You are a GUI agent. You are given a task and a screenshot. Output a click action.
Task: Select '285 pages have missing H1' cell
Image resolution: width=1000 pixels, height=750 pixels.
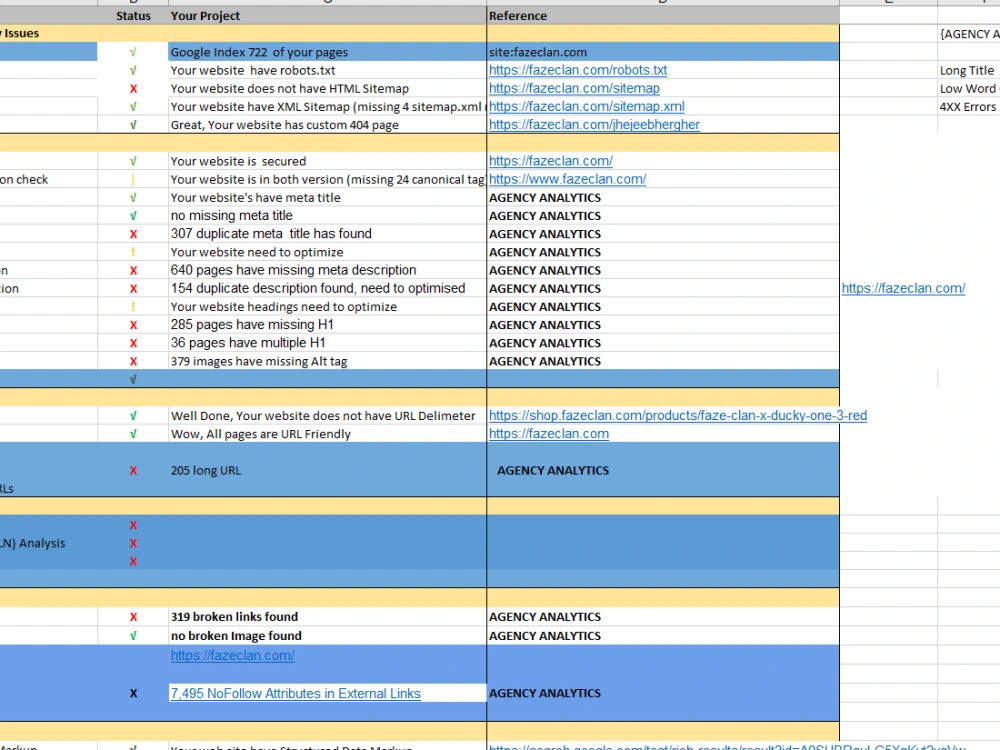[327, 325]
